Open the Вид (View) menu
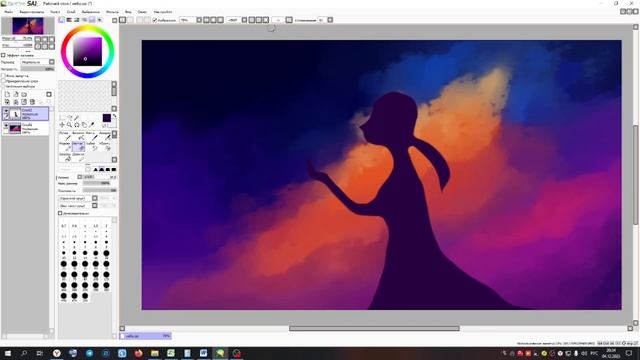 pyautogui.click(x=128, y=12)
